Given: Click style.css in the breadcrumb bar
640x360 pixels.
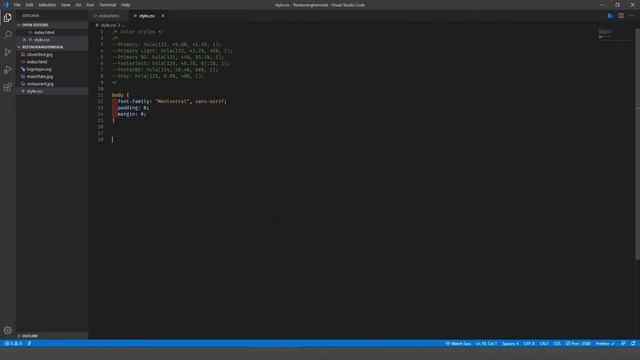Looking at the screenshot, I should [x=108, y=25].
